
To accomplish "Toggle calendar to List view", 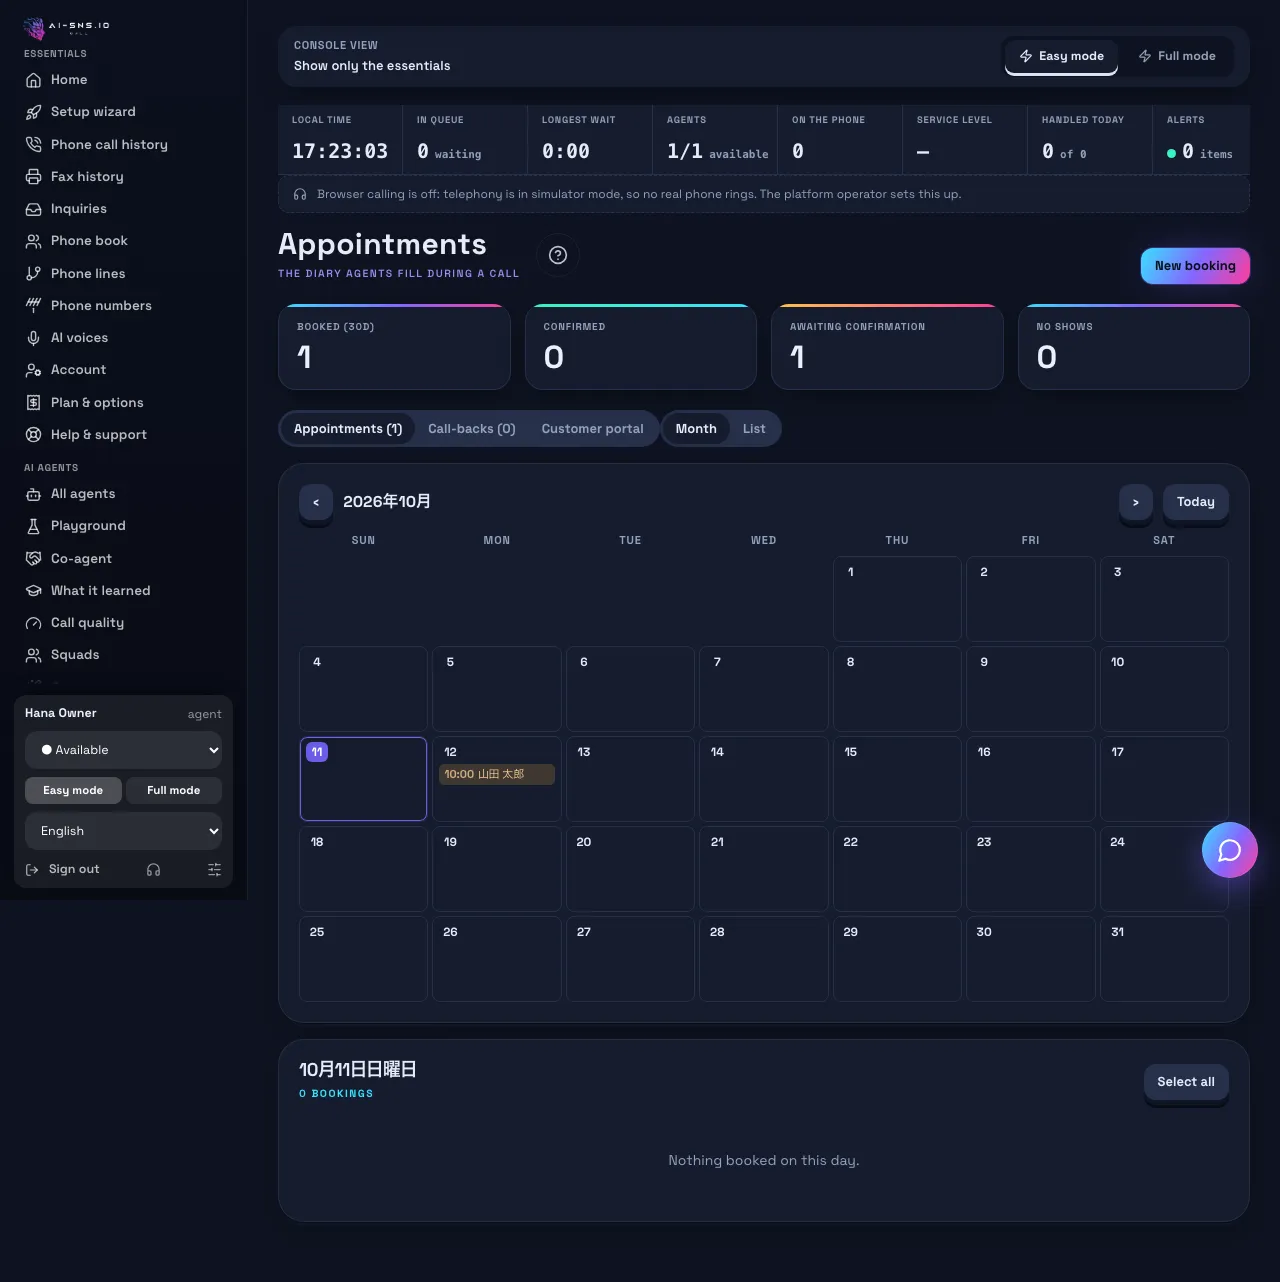I will pyautogui.click(x=754, y=429).
